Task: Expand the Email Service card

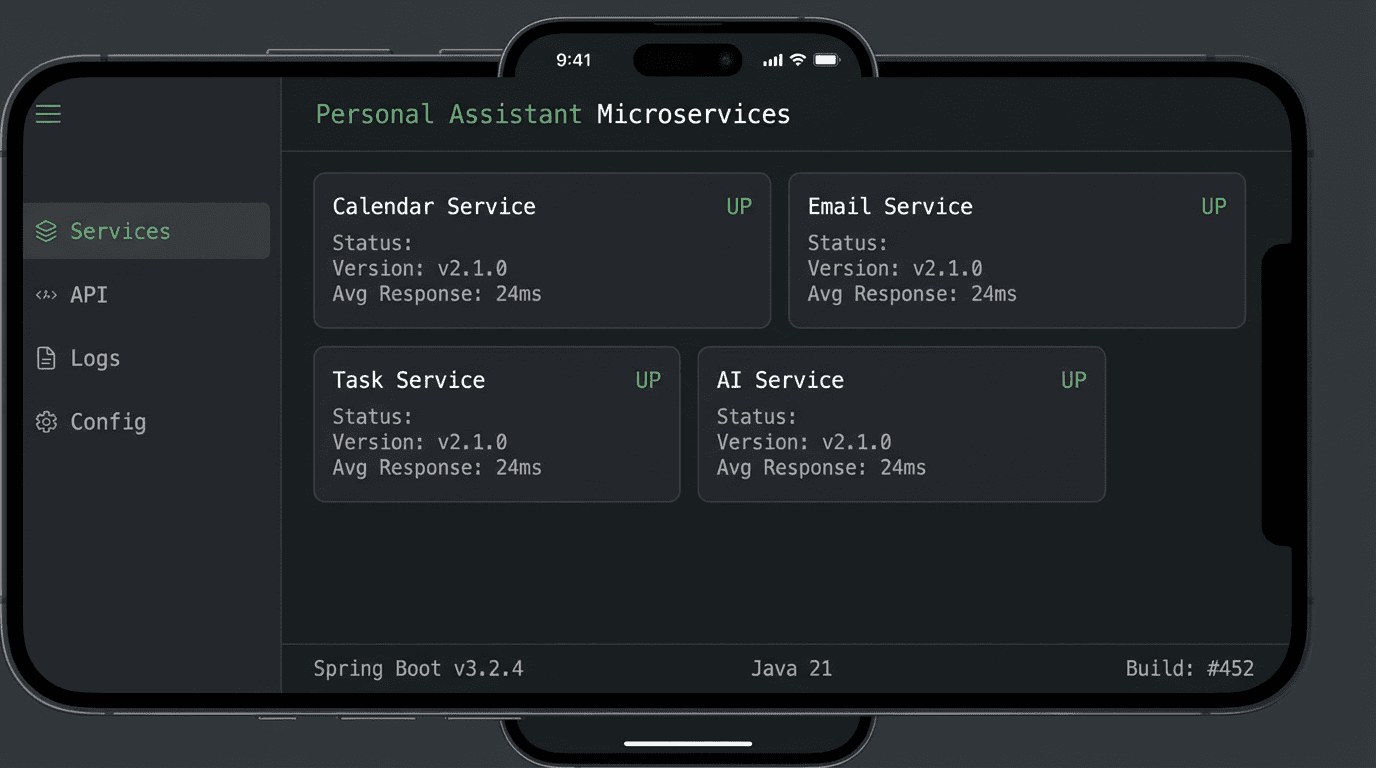Action: [x=1017, y=250]
